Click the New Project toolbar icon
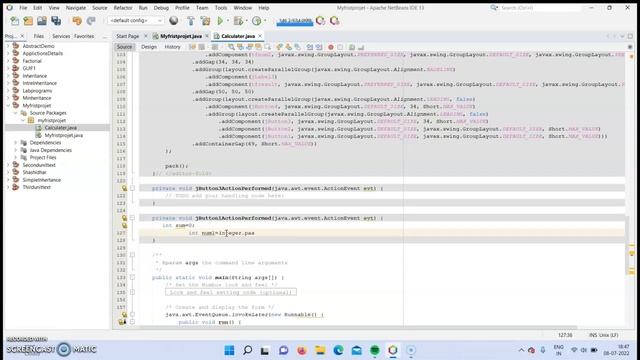This screenshot has width=640, height=360. [x=28, y=20]
